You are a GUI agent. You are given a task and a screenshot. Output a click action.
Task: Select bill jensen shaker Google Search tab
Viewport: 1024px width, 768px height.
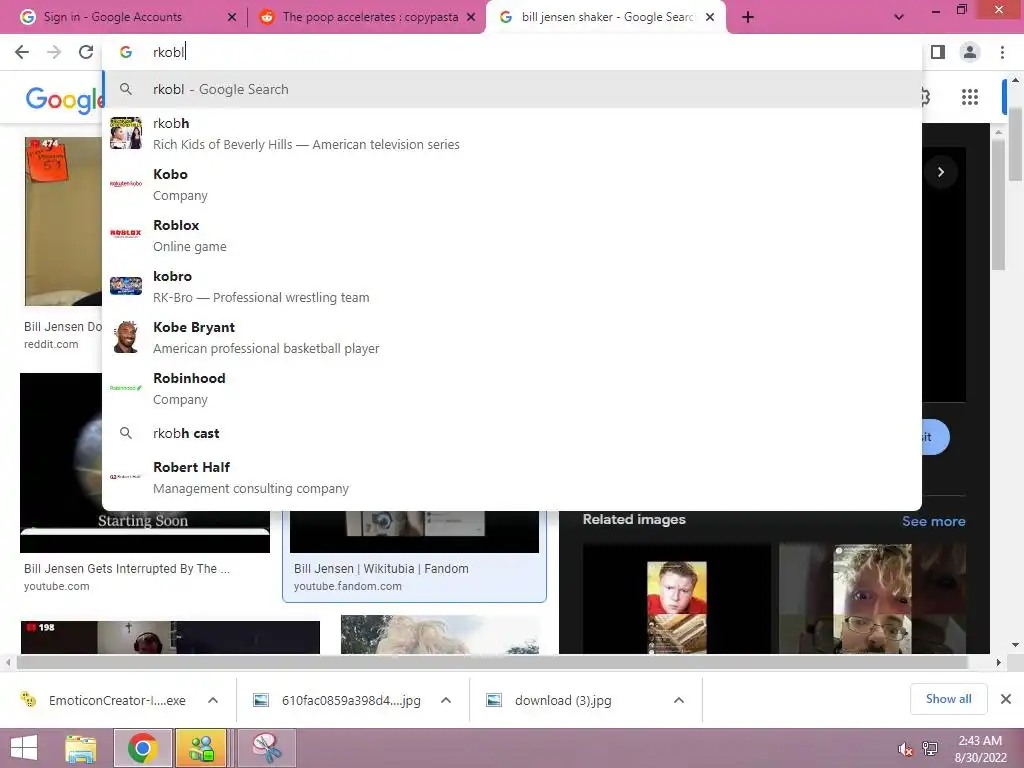tap(605, 17)
